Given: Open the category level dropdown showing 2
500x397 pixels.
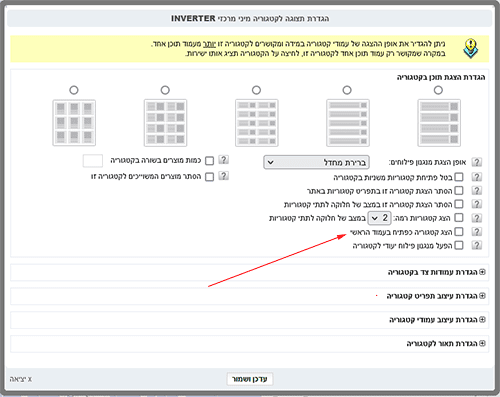Looking at the screenshot, I should click(x=379, y=218).
